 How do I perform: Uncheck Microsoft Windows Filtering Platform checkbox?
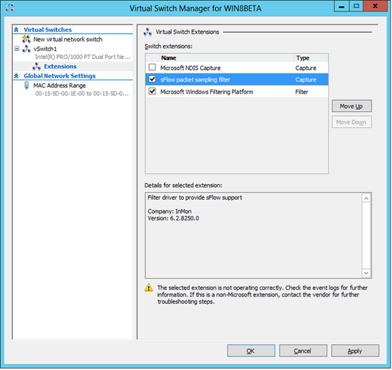point(152,91)
